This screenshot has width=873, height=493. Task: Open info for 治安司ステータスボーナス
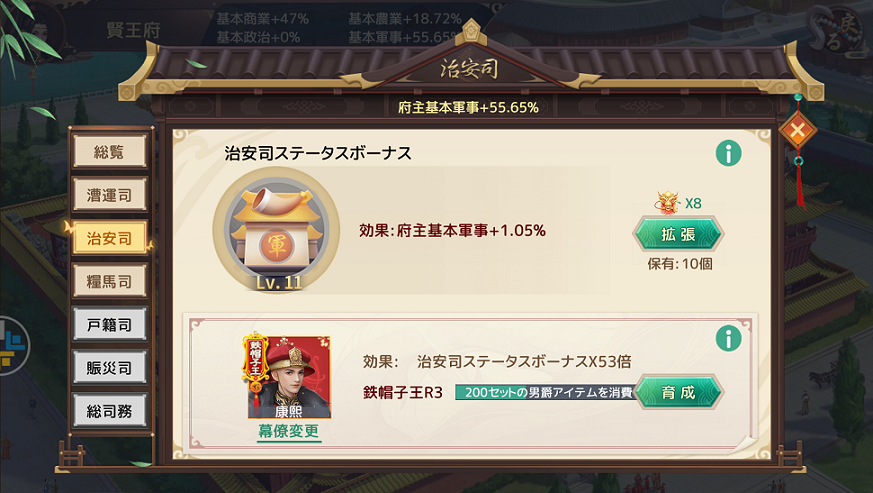point(728,153)
